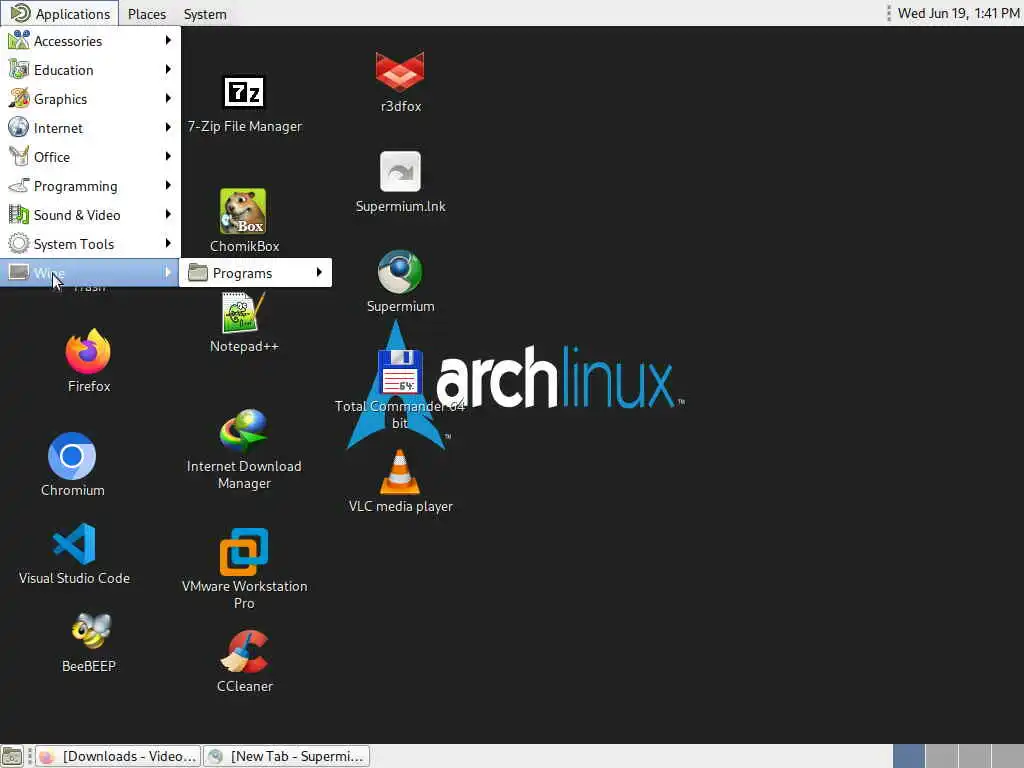Open the Graphics submenu
The image size is (1024, 768).
[x=90, y=99]
